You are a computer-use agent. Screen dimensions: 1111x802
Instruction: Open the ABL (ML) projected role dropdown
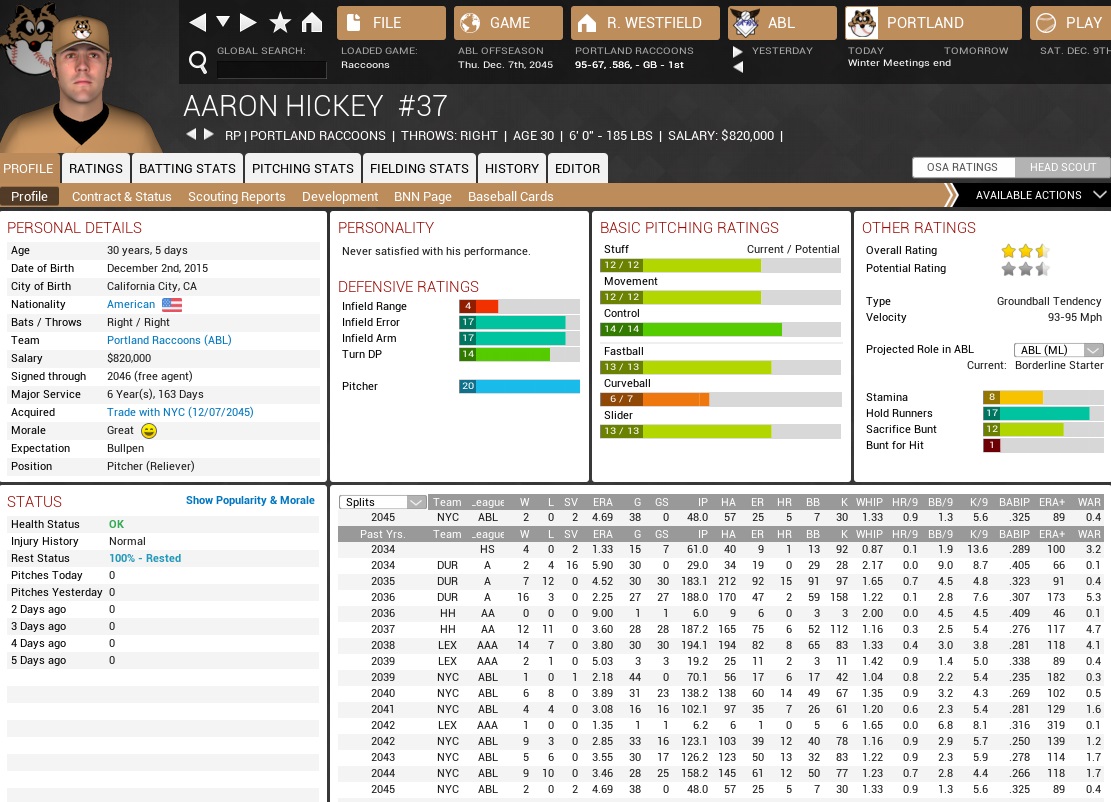1058,350
